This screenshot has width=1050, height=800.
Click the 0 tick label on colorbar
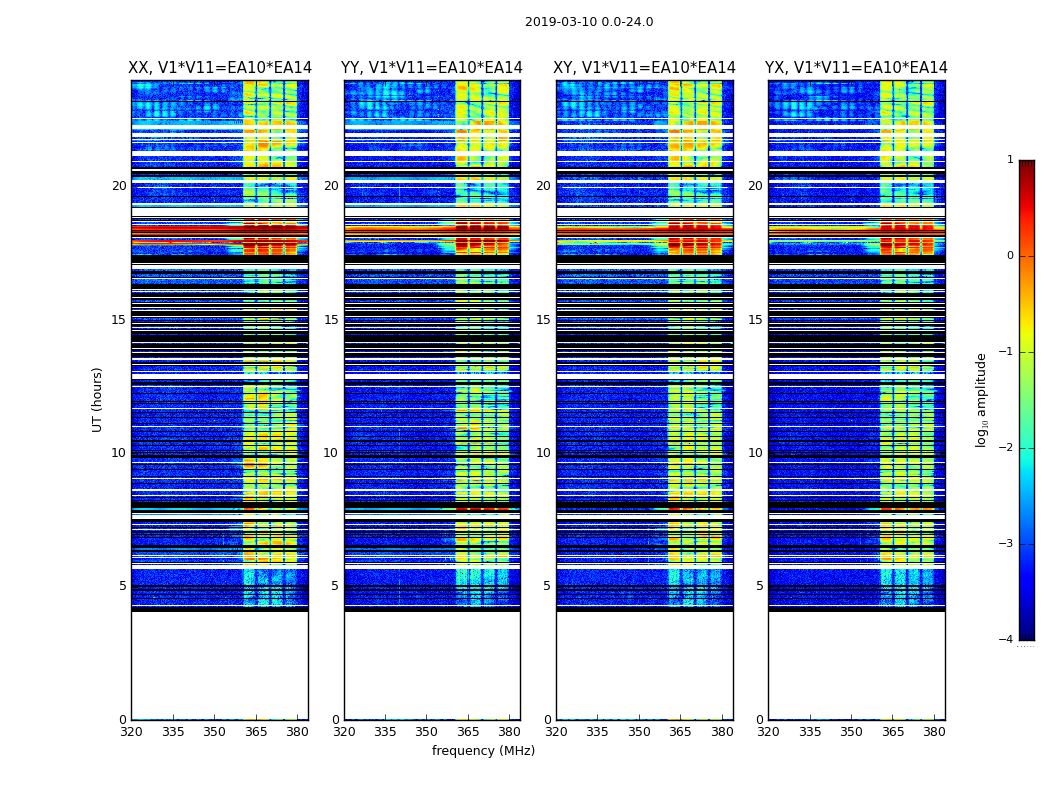click(1009, 256)
